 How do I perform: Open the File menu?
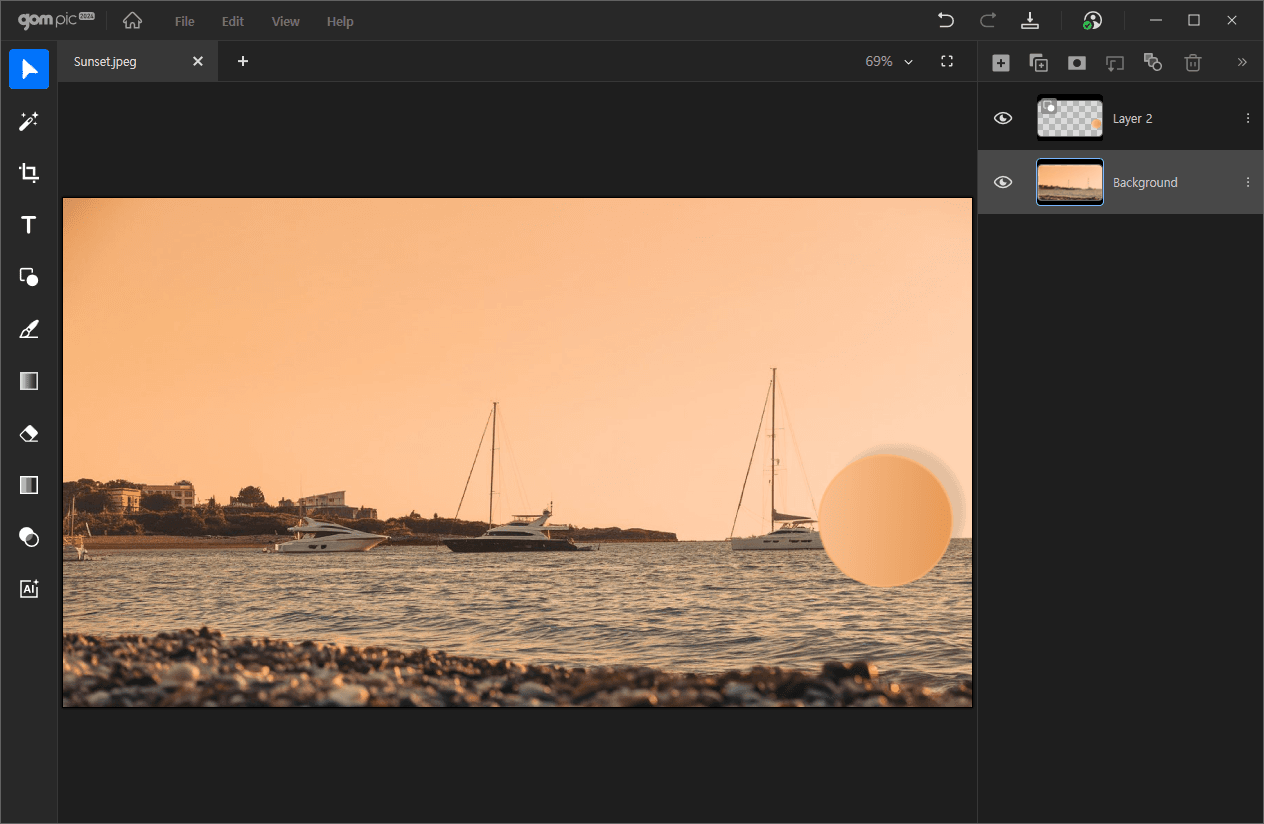click(184, 21)
